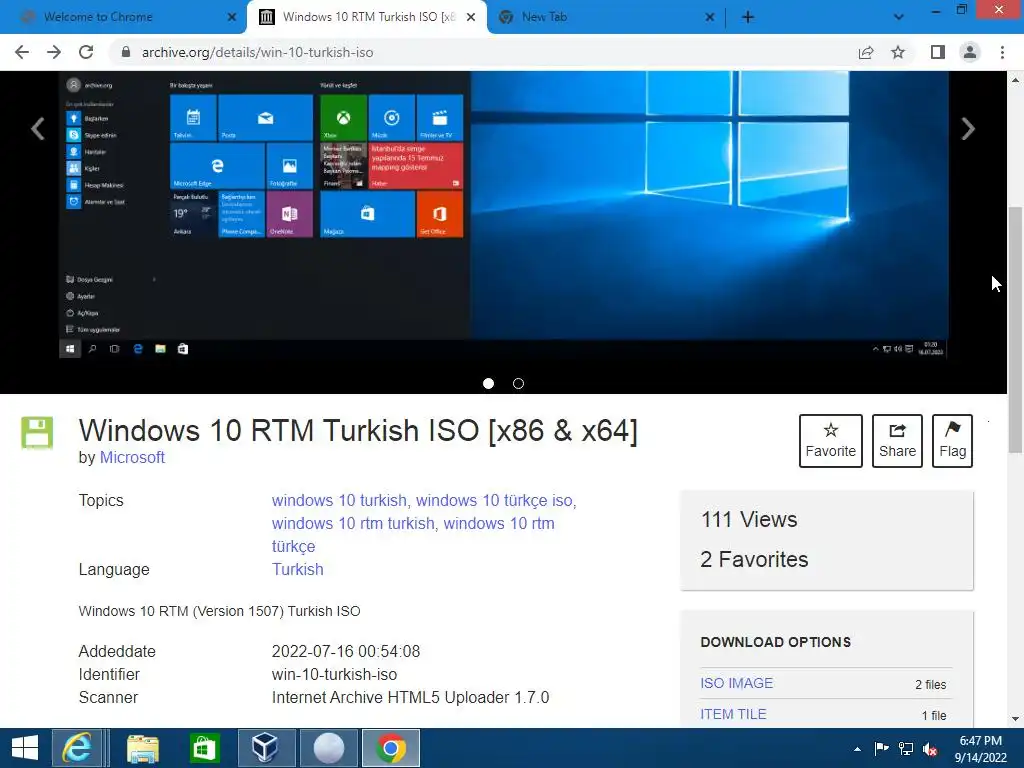1024x768 pixels.
Task: Launch Internet Explorer from the taskbar
Action: click(x=77, y=748)
